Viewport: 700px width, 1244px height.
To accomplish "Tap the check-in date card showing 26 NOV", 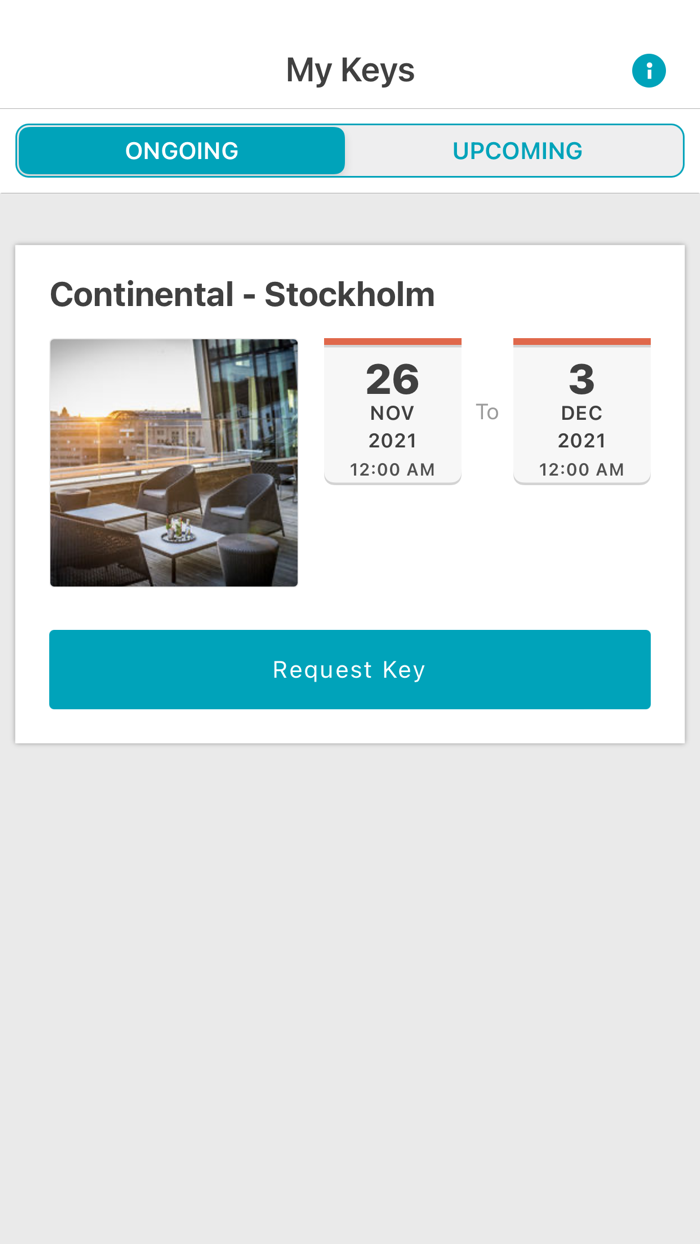I will tap(393, 410).
